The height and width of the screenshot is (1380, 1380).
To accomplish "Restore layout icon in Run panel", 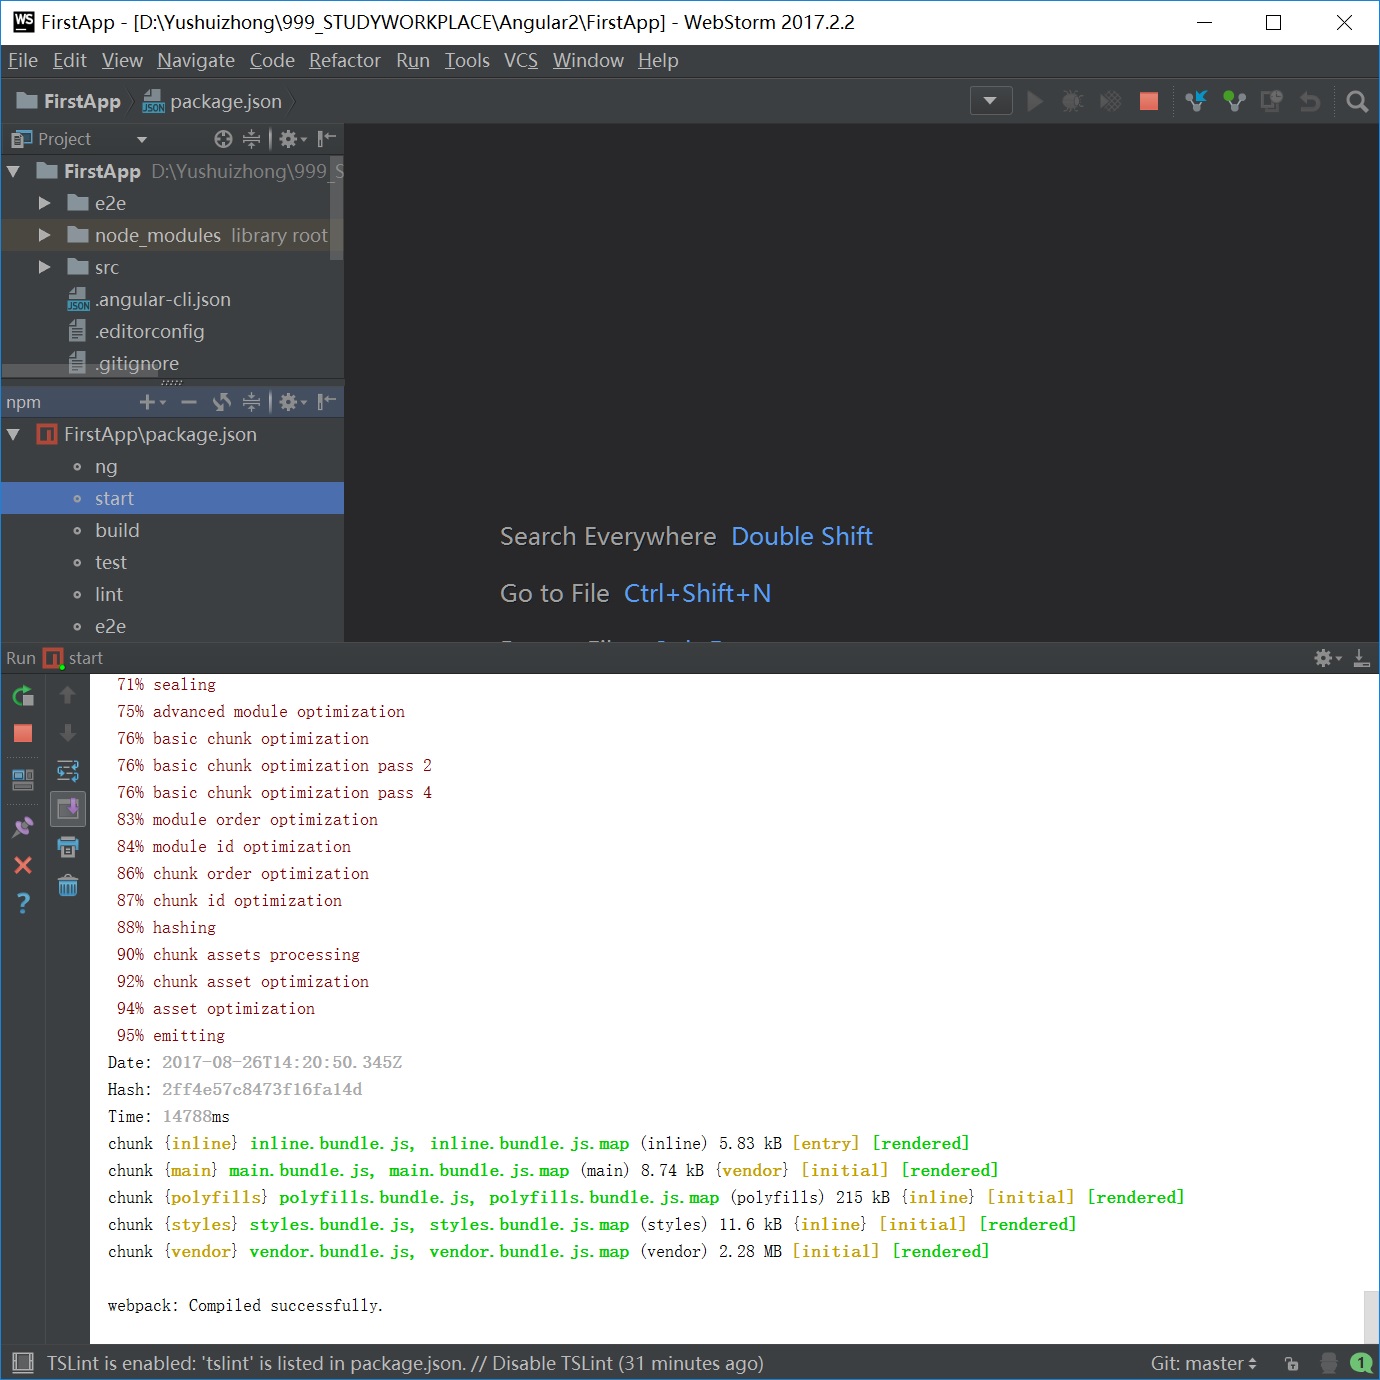I will [23, 779].
